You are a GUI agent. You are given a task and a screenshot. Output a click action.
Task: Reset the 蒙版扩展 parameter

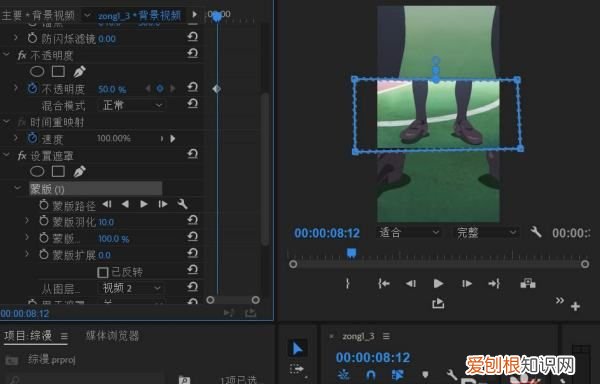pos(192,253)
